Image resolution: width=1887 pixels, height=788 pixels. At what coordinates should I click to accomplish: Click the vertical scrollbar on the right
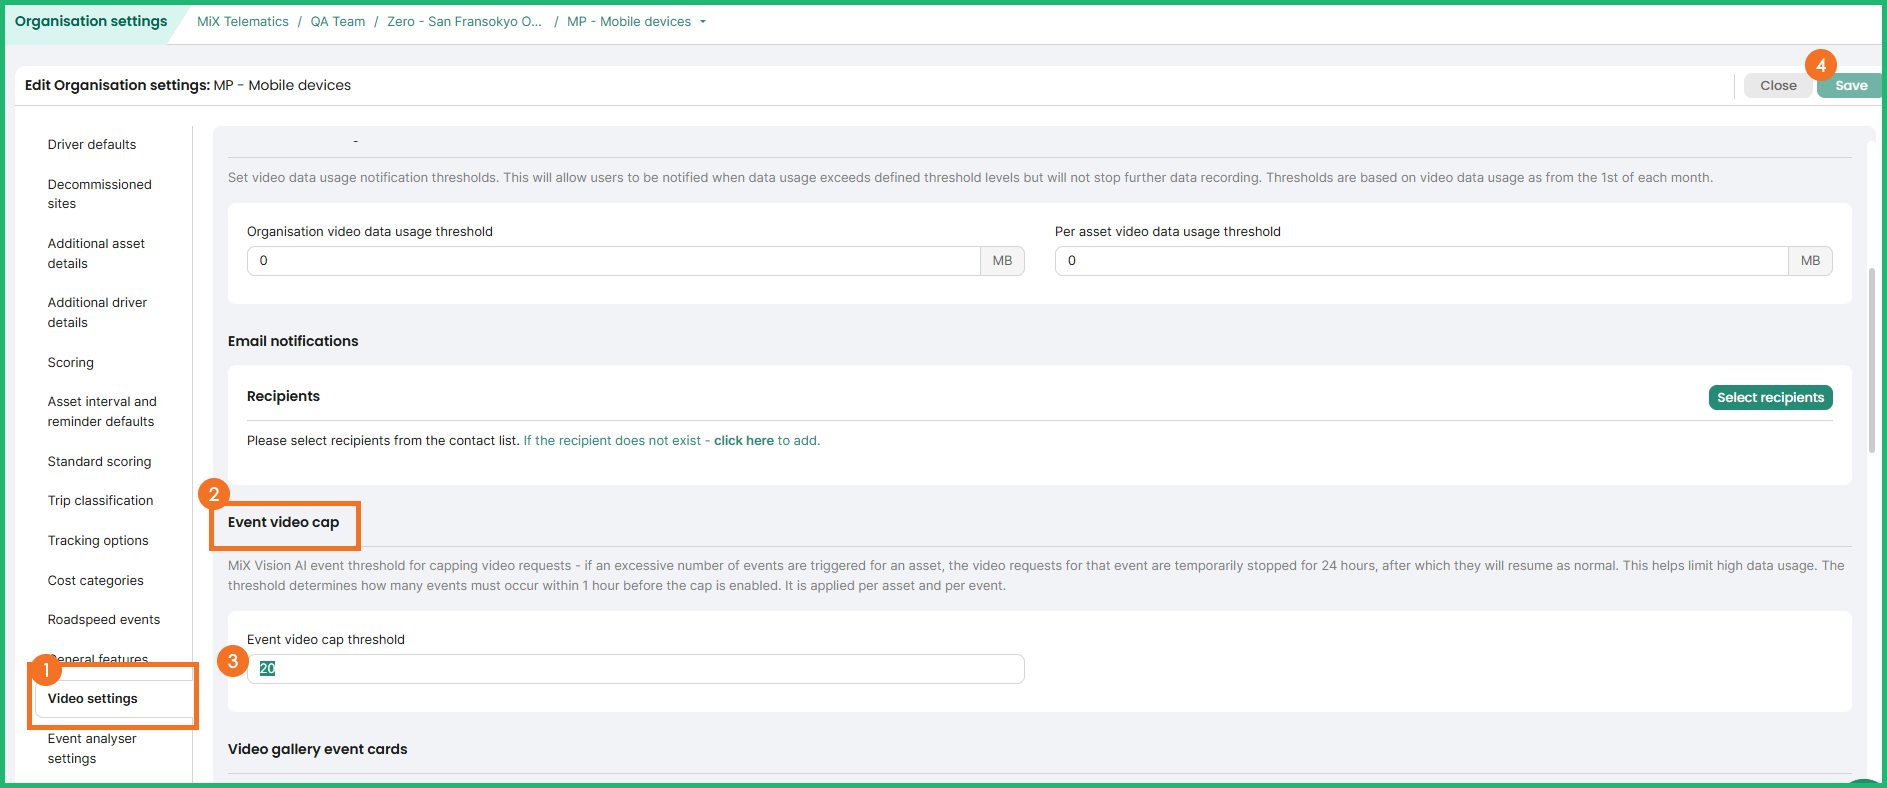(x=1871, y=360)
